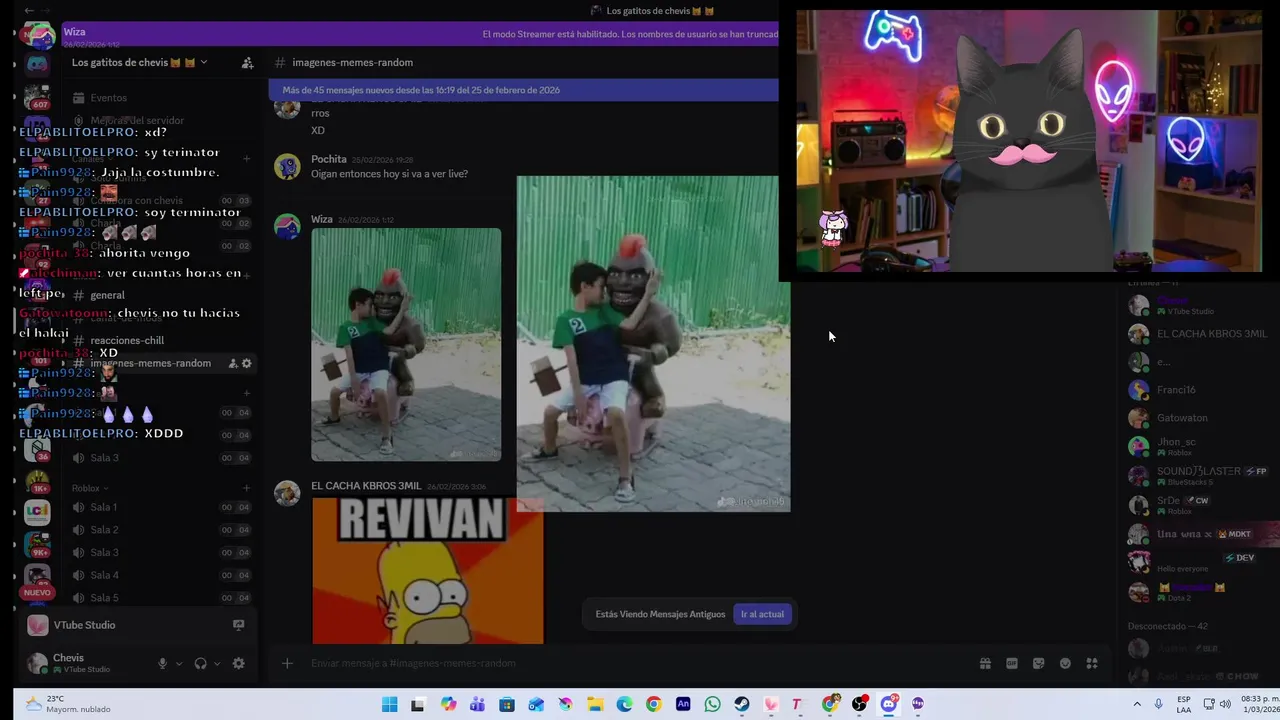Click the Ir al actual button
This screenshot has width=1280, height=720.
pyautogui.click(x=762, y=614)
